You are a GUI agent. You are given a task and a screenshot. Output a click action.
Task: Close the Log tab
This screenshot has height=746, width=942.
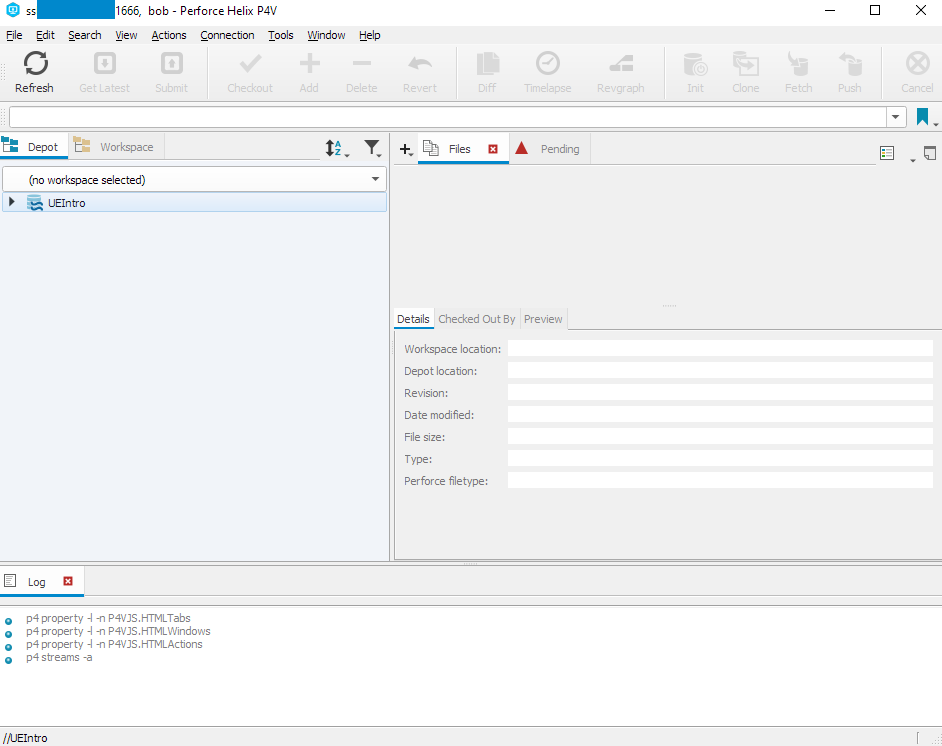[x=68, y=581]
